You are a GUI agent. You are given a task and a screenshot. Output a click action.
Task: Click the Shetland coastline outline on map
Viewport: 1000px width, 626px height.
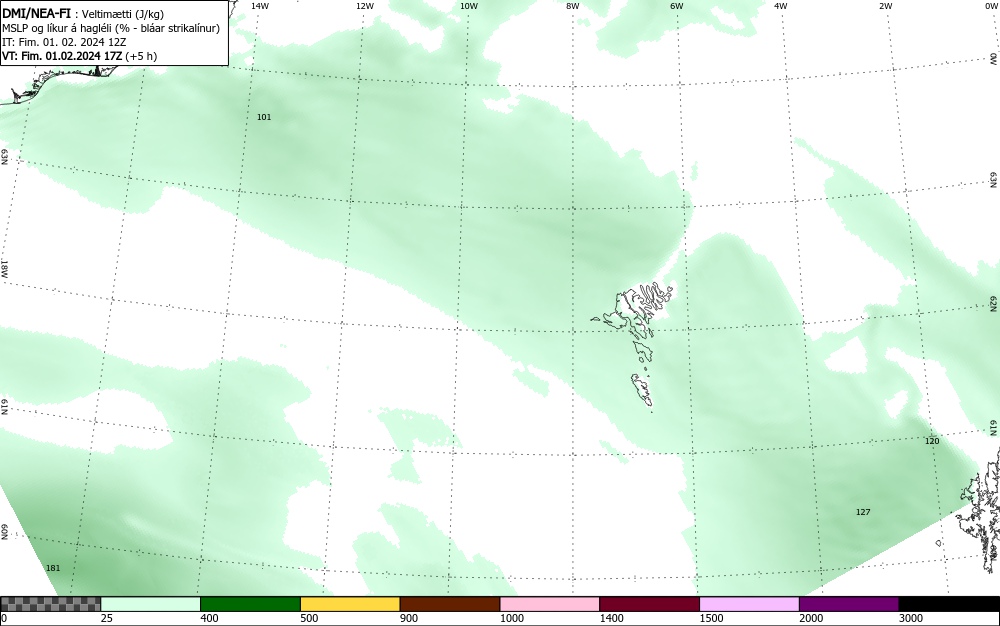coord(979,510)
